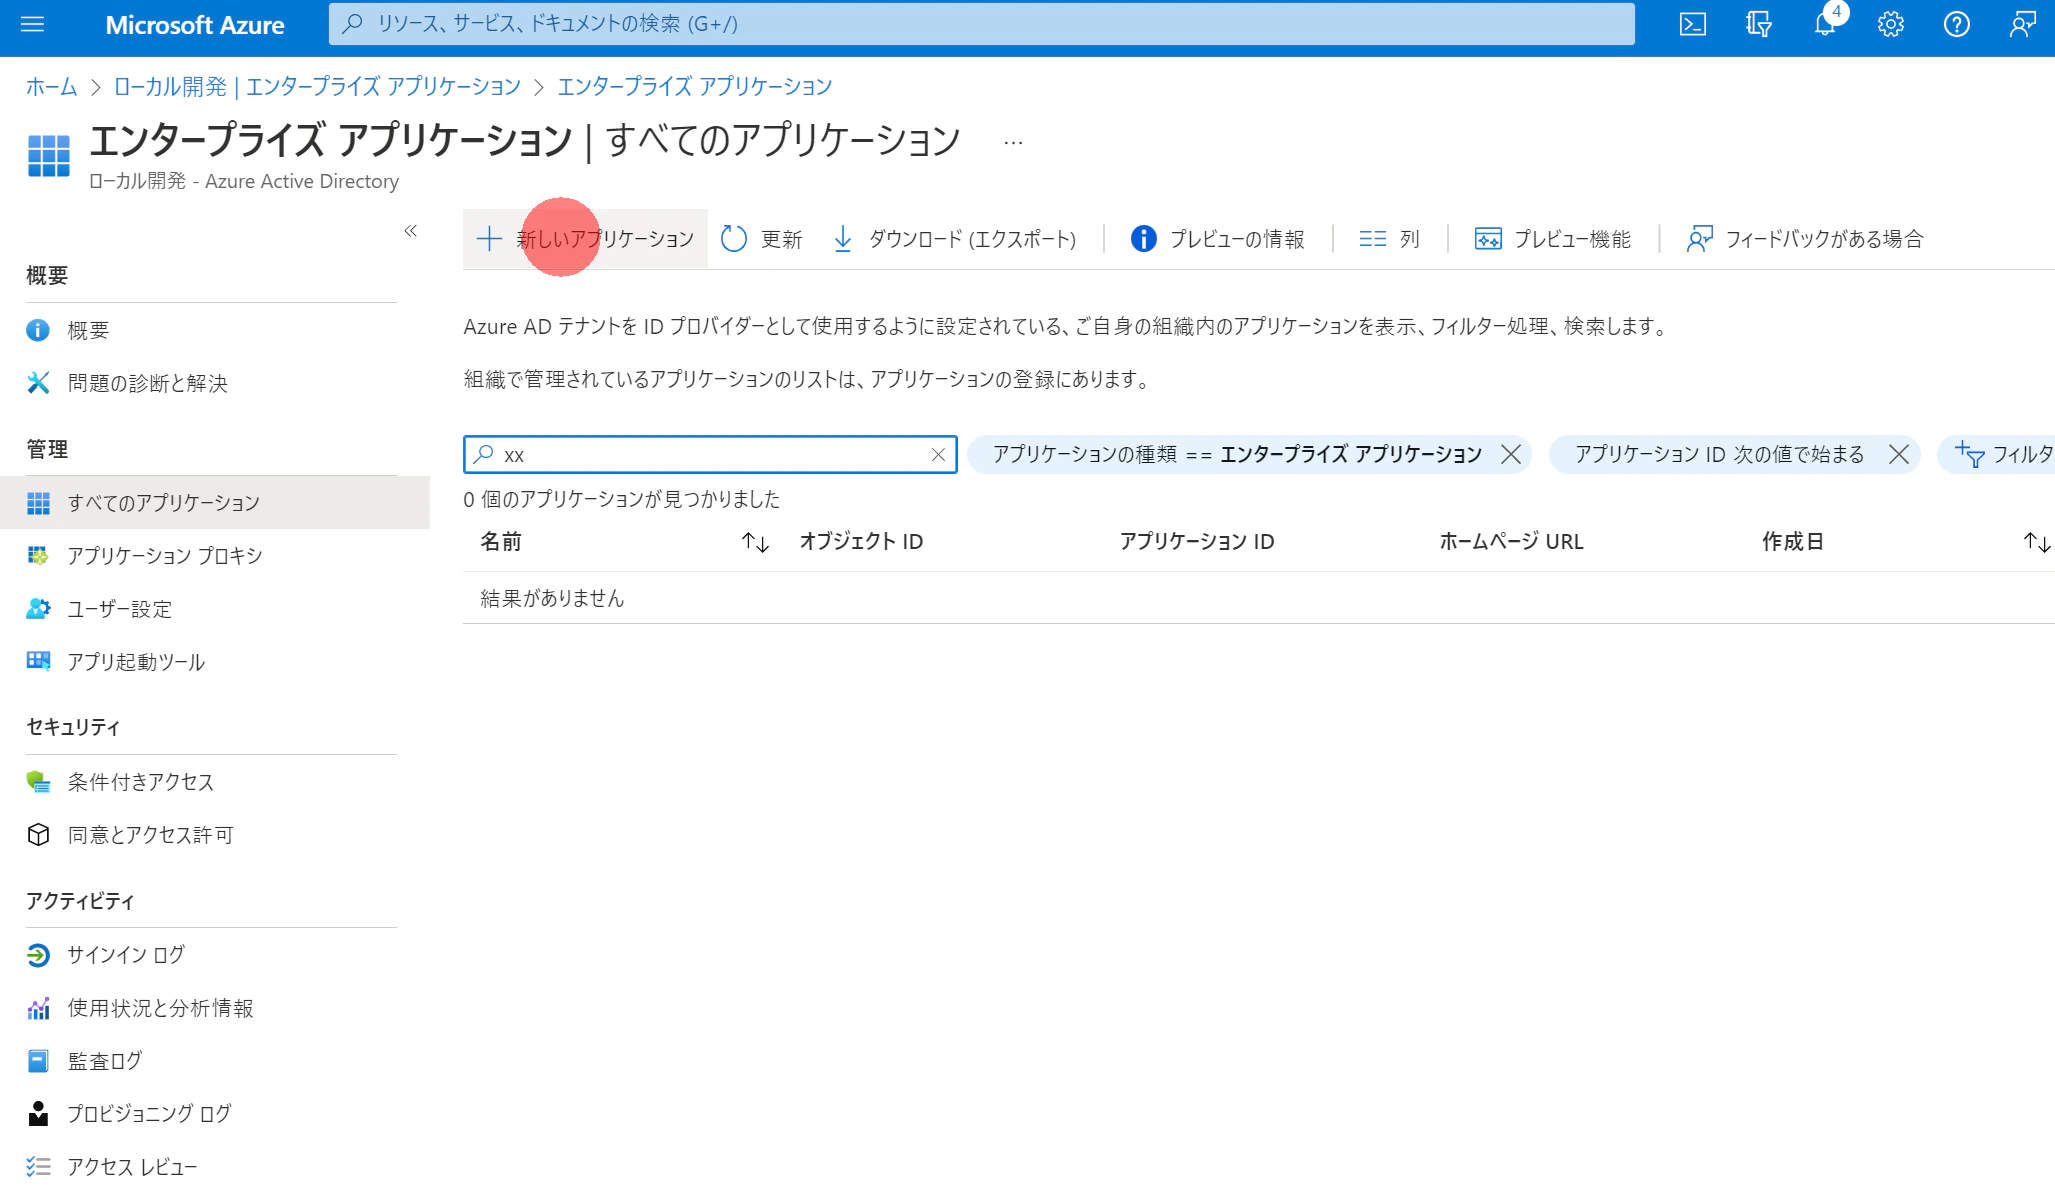Toggle sorting by 名前 column
Screen dimensions: 2055x1189
[x=753, y=541]
